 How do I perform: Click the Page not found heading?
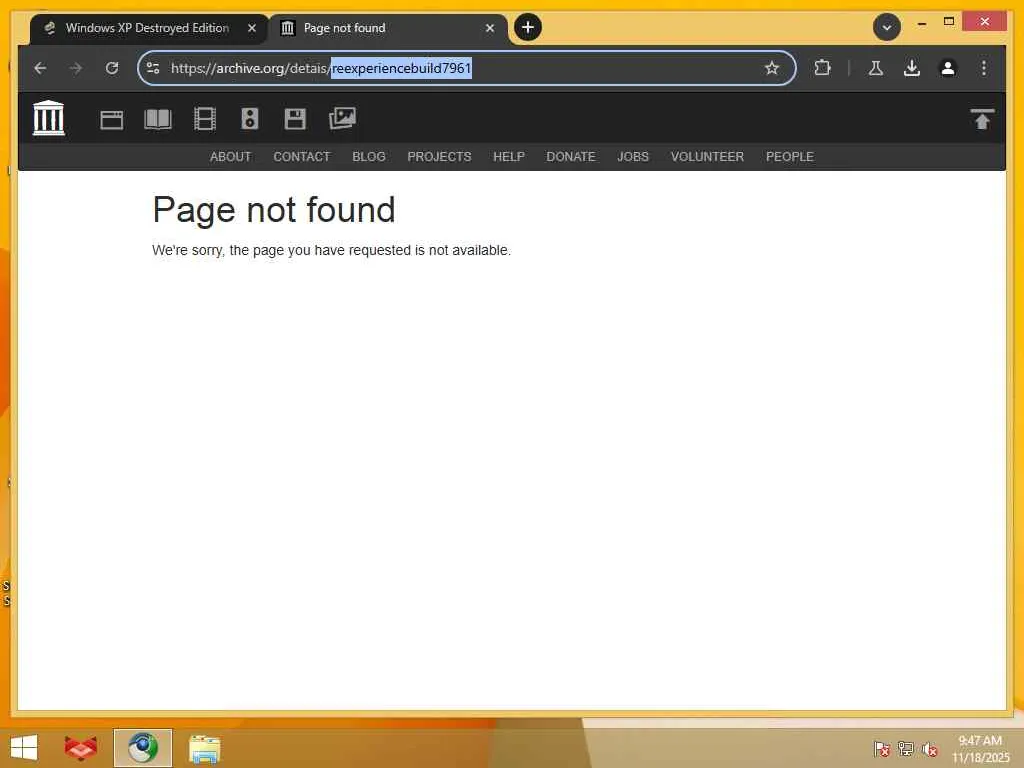tap(274, 210)
